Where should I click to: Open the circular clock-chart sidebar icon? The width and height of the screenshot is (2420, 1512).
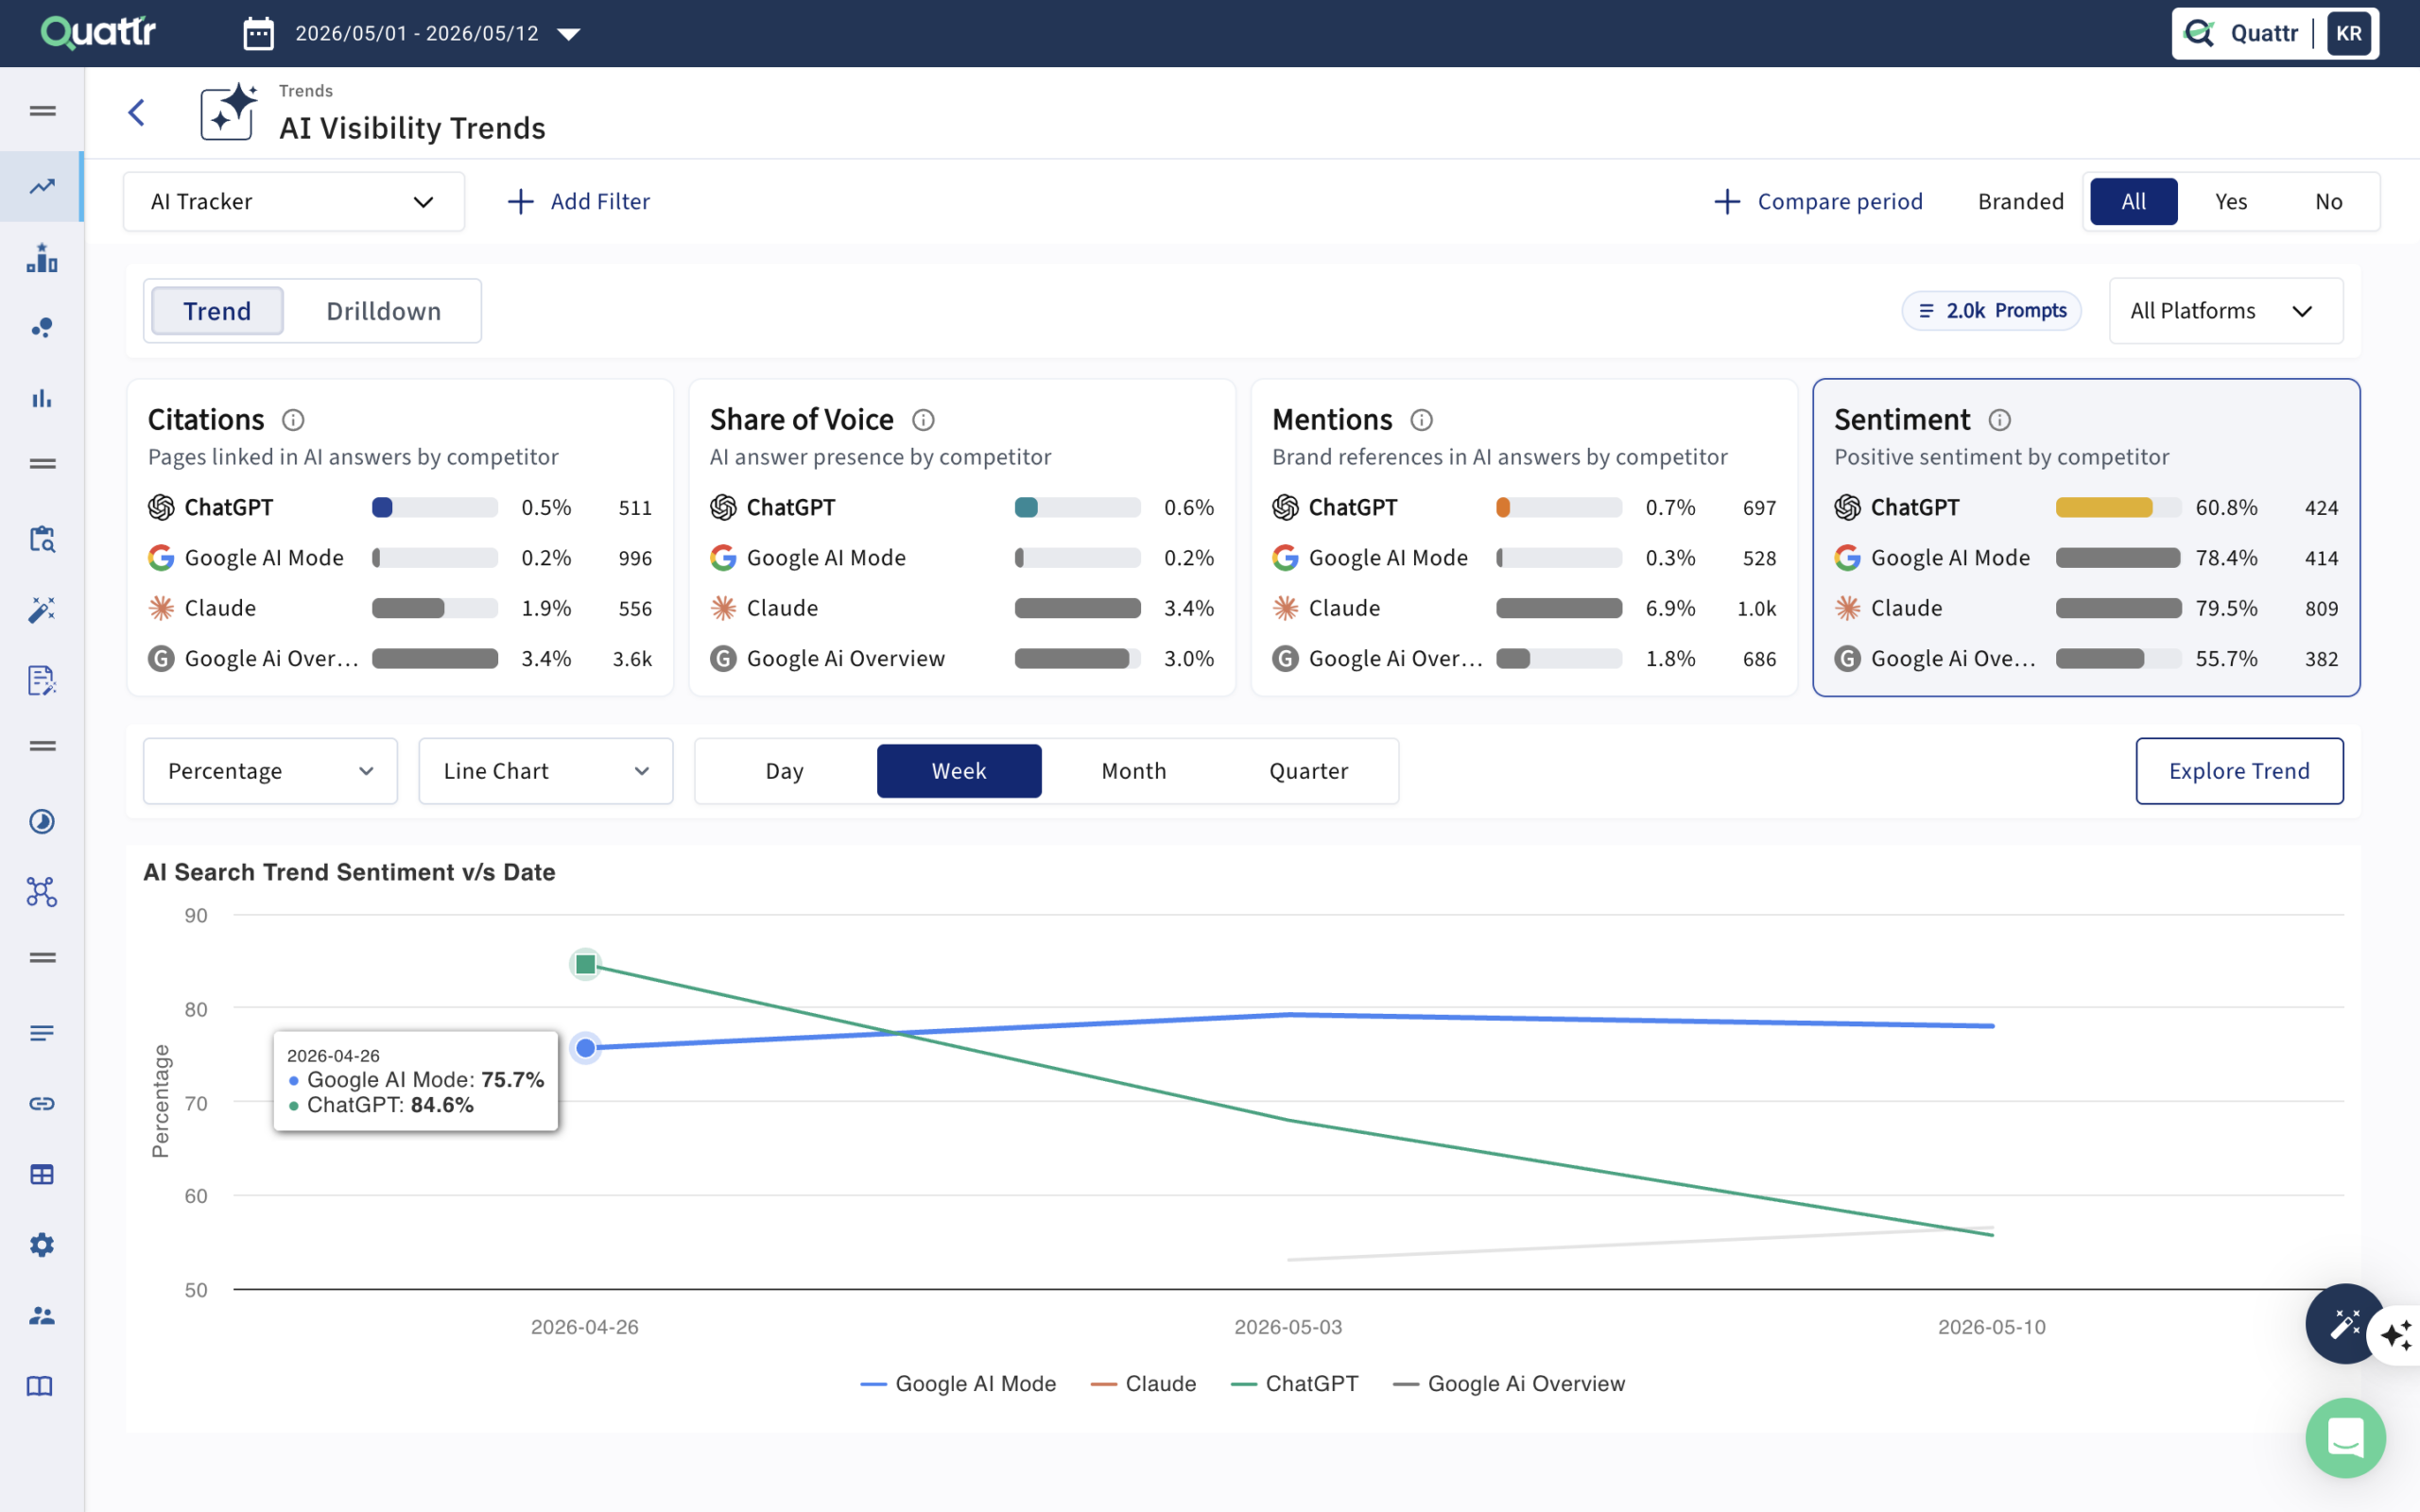[x=42, y=821]
